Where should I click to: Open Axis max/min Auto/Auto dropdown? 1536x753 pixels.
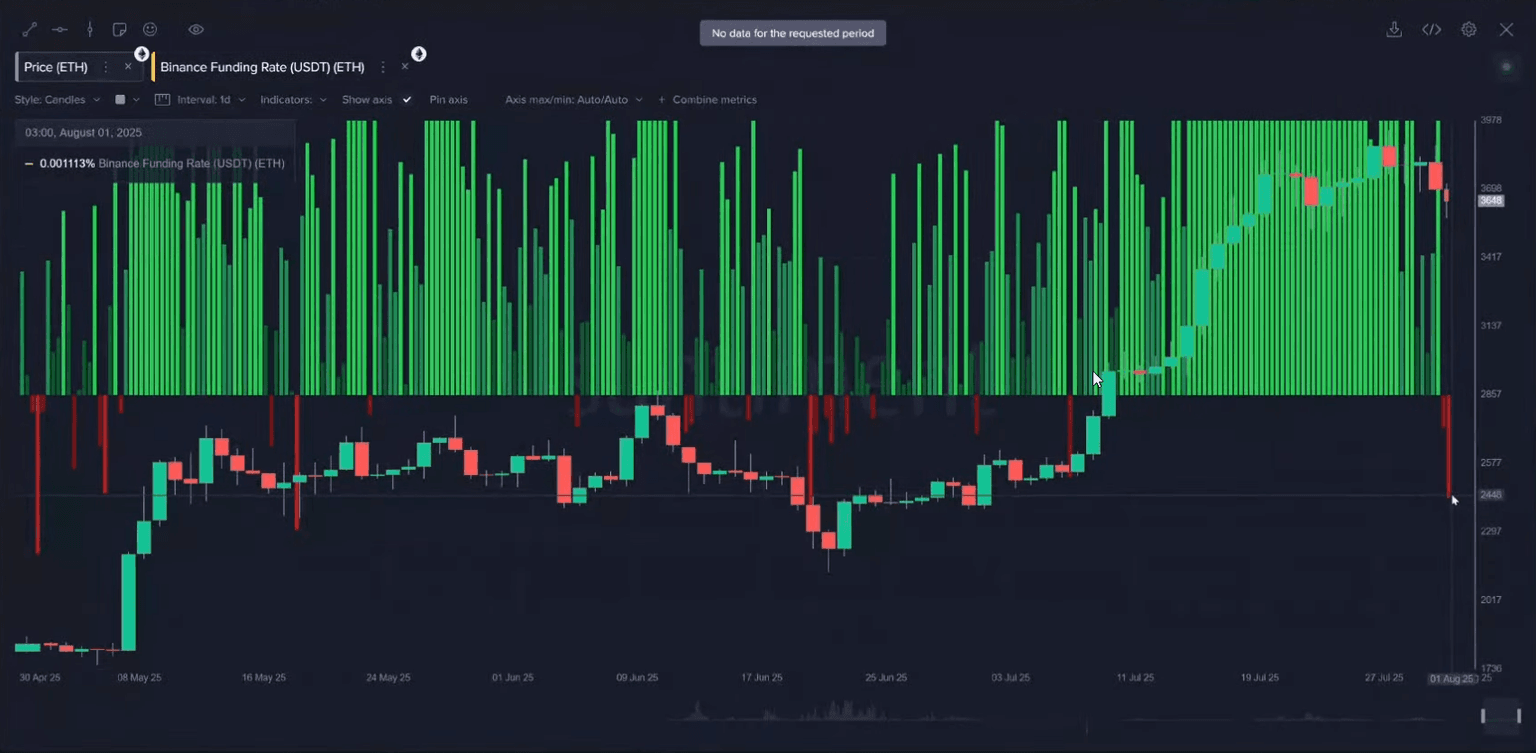tap(573, 100)
